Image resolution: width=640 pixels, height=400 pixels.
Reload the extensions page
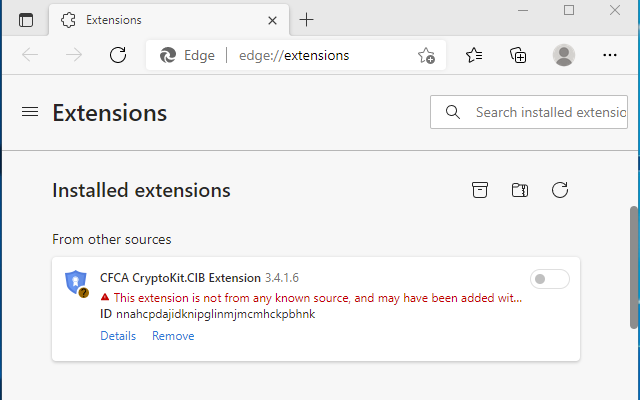point(118,55)
